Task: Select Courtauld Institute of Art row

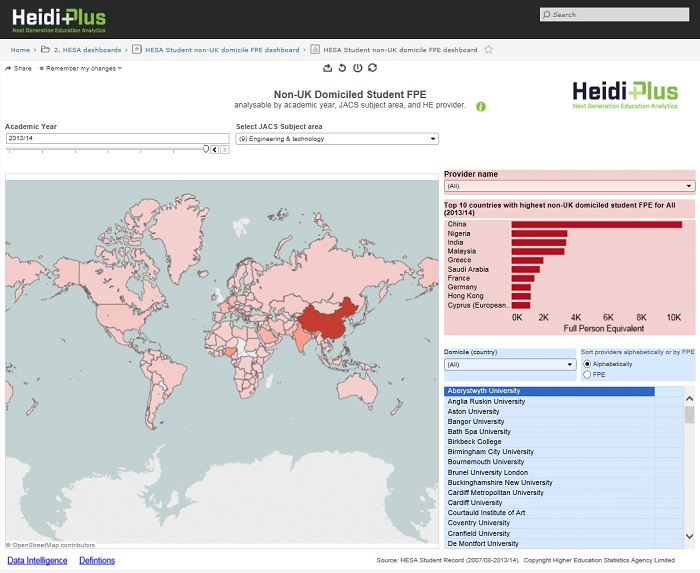Action: [x=564, y=513]
